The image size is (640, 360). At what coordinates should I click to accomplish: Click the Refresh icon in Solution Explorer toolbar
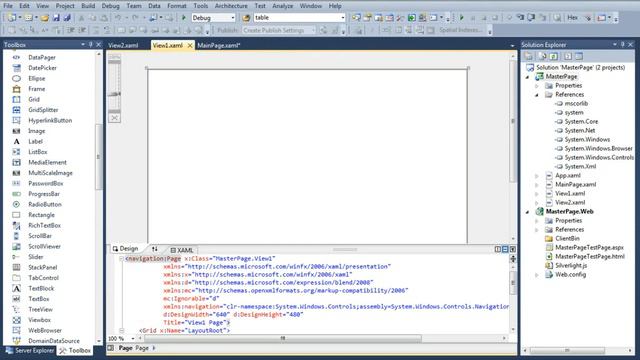(x=553, y=56)
